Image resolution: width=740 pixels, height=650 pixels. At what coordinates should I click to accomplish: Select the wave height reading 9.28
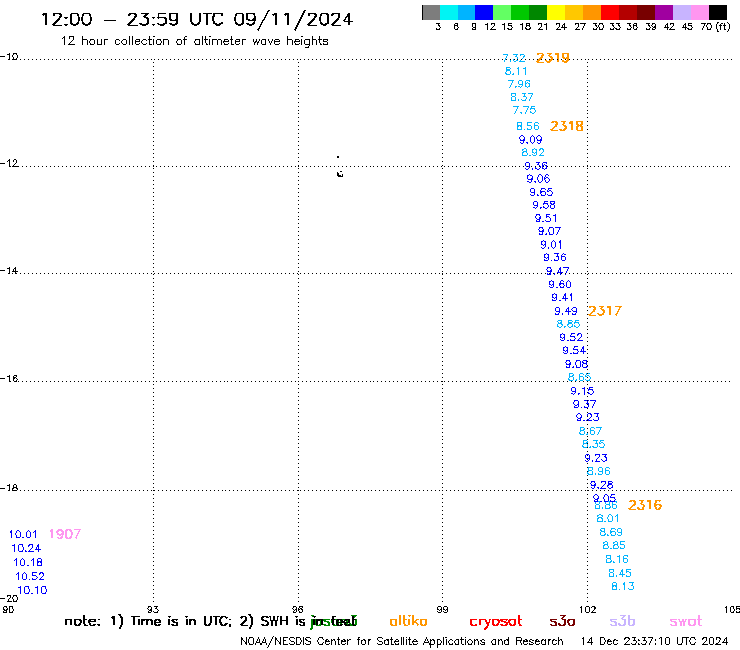coord(602,485)
